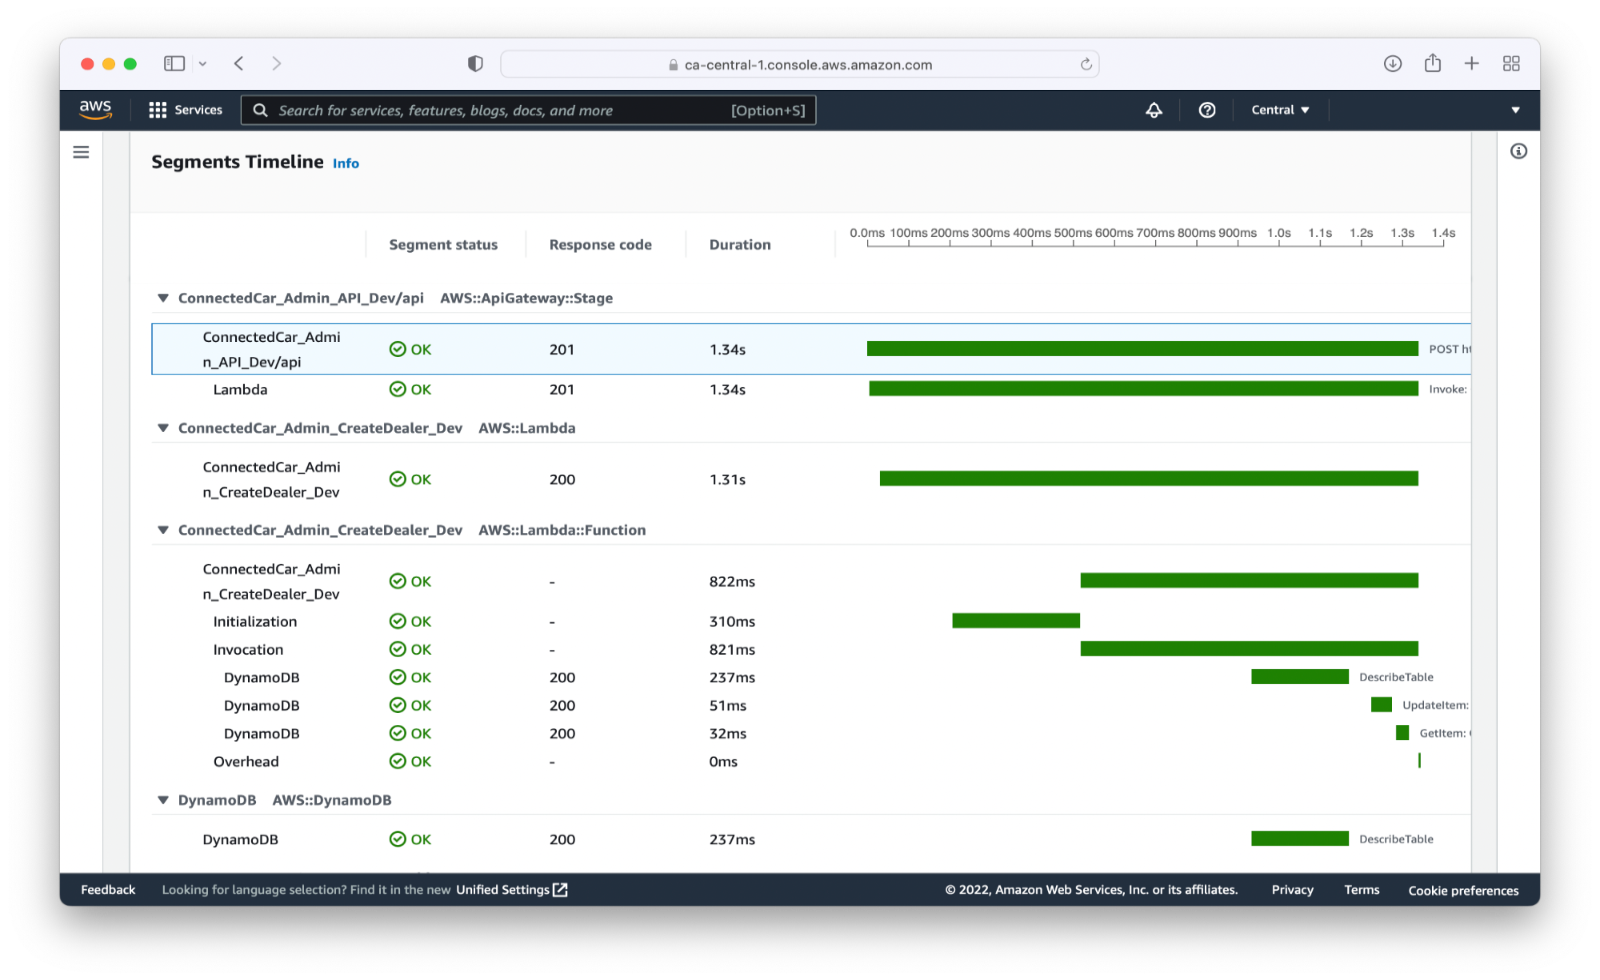1600x980 pixels.
Task: Open the Services grid menu
Action: tap(185, 110)
